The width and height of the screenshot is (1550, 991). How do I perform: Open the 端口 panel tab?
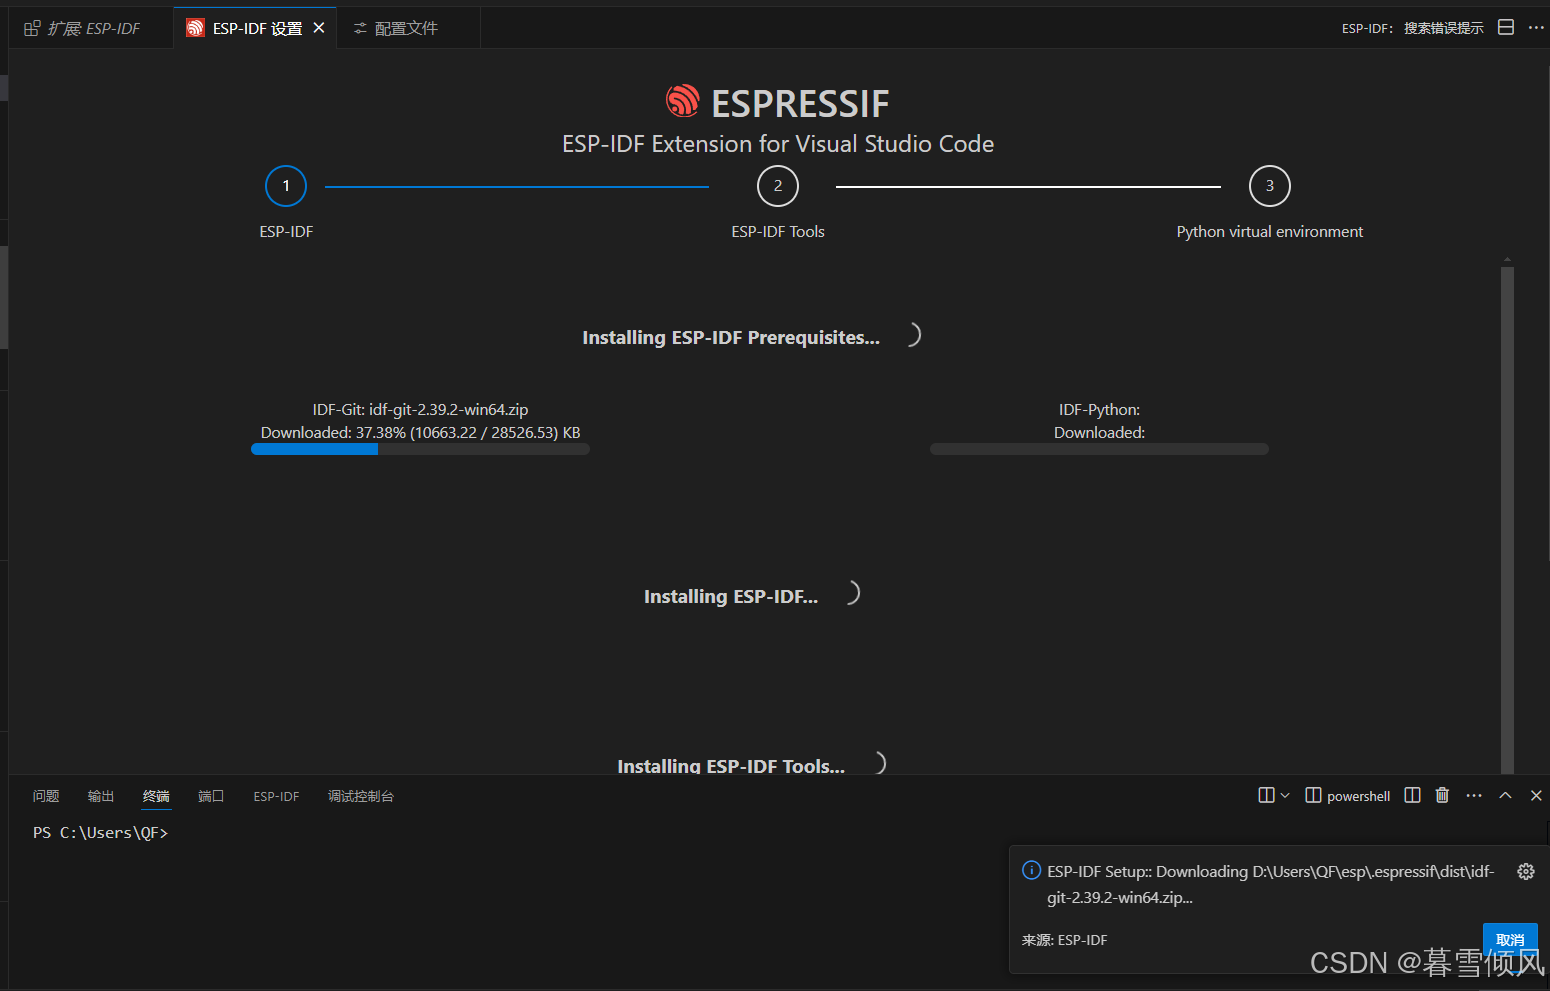click(211, 796)
